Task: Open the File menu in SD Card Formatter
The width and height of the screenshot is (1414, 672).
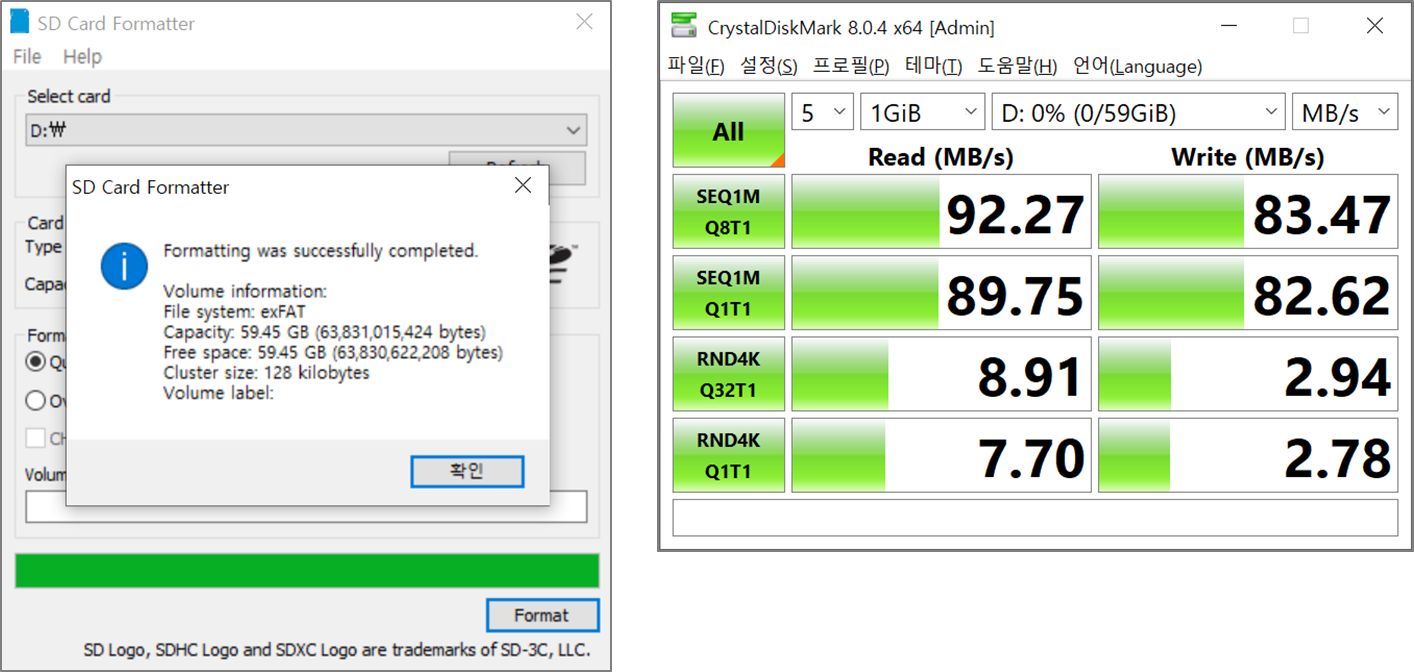Action: [27, 57]
